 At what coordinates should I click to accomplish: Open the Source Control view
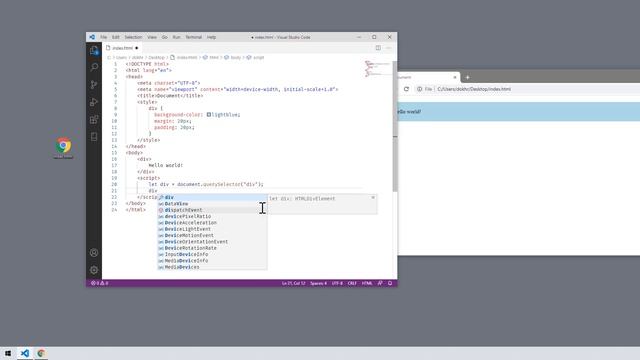pos(94,84)
